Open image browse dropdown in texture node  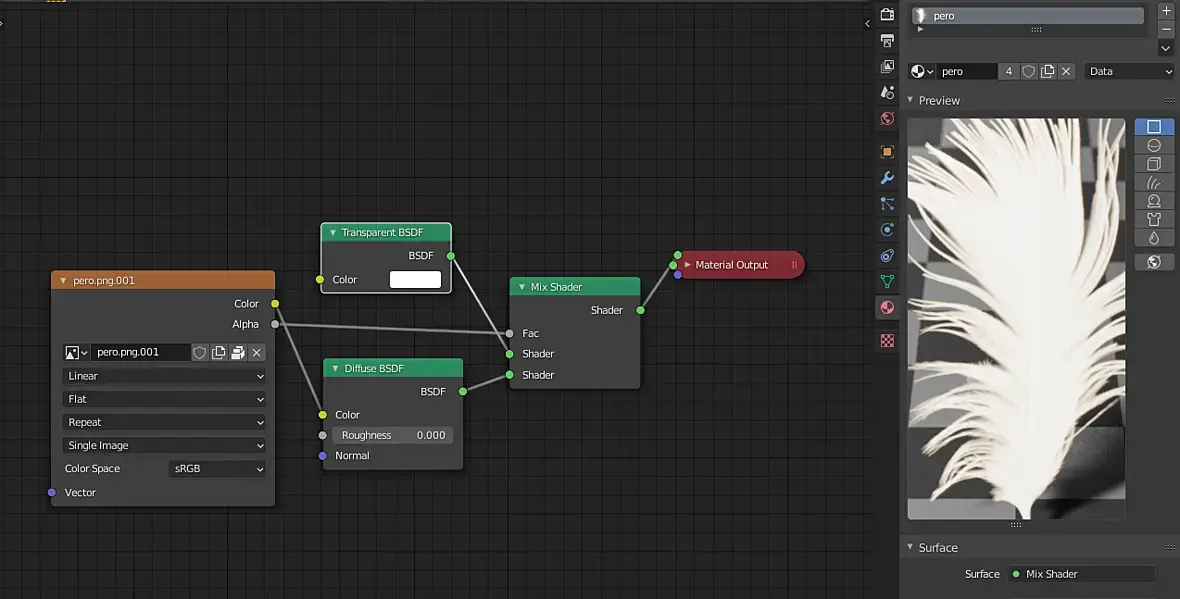click(x=76, y=352)
